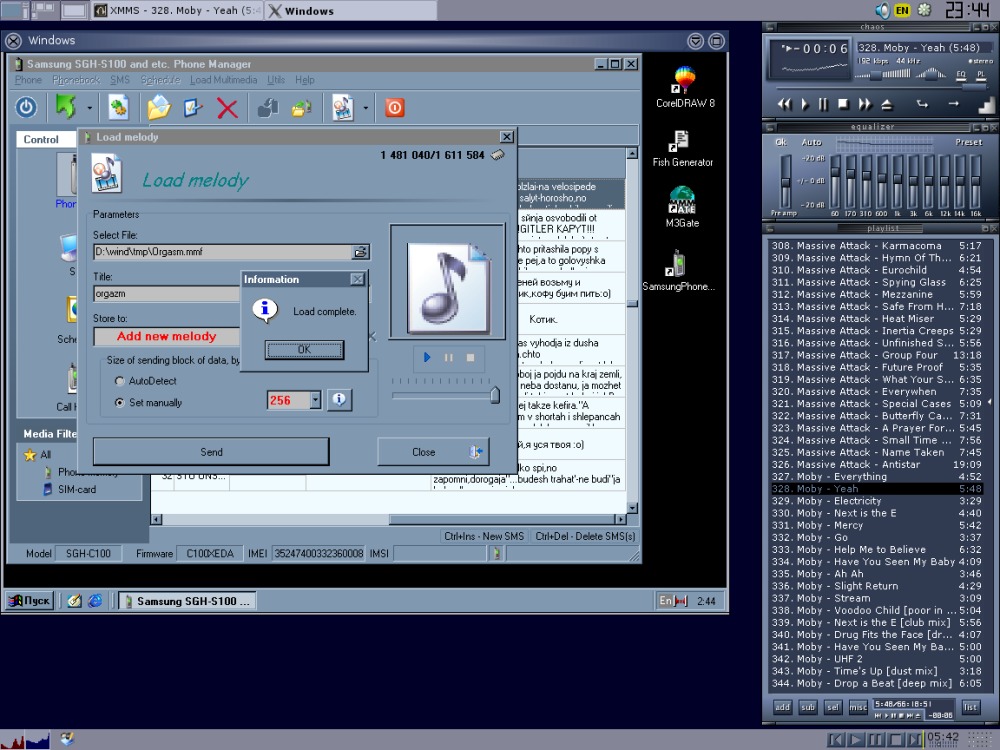
Task: Click XMMS play button
Action: tap(805, 104)
